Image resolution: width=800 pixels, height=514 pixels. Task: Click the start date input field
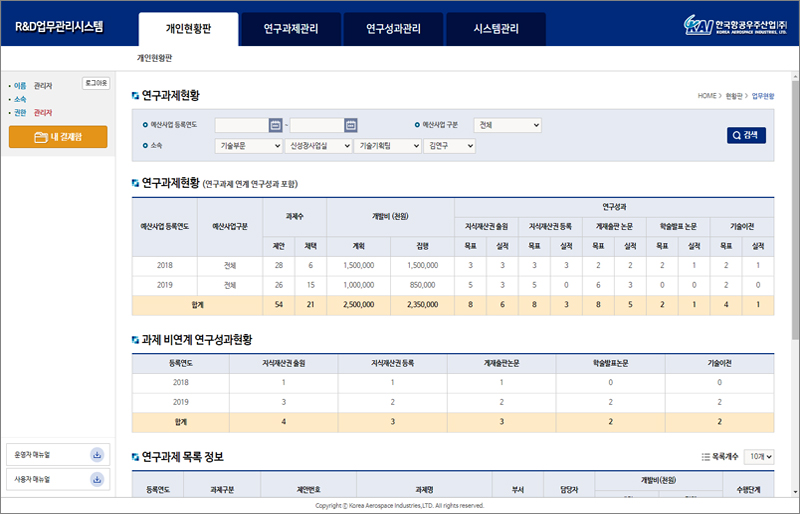[241, 125]
